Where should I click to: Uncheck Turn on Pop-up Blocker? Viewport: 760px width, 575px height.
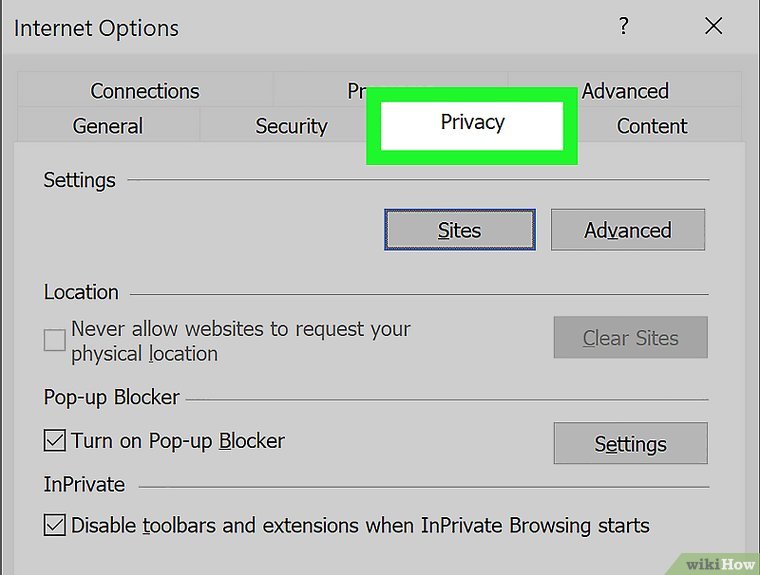point(55,441)
